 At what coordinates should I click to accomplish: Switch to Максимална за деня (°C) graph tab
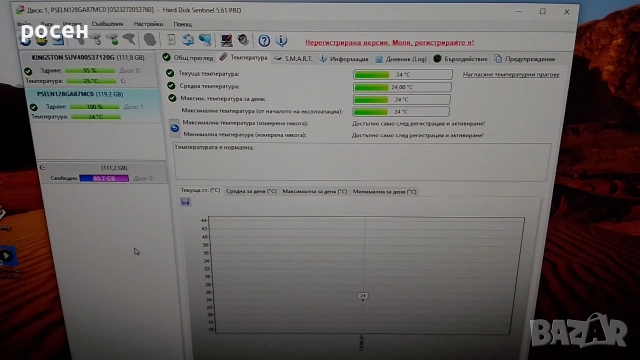point(315,191)
